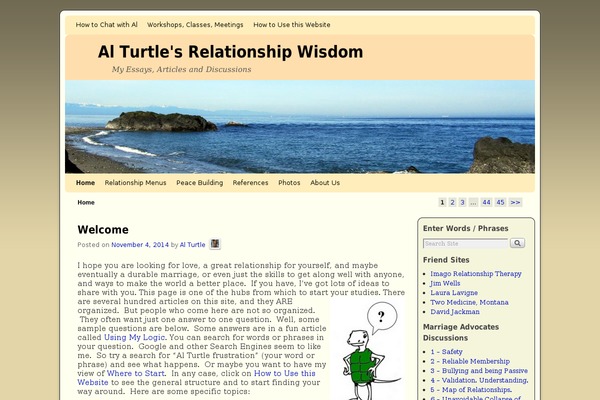Open the Where to Start link
The width and height of the screenshot is (600, 400).
(x=136, y=374)
